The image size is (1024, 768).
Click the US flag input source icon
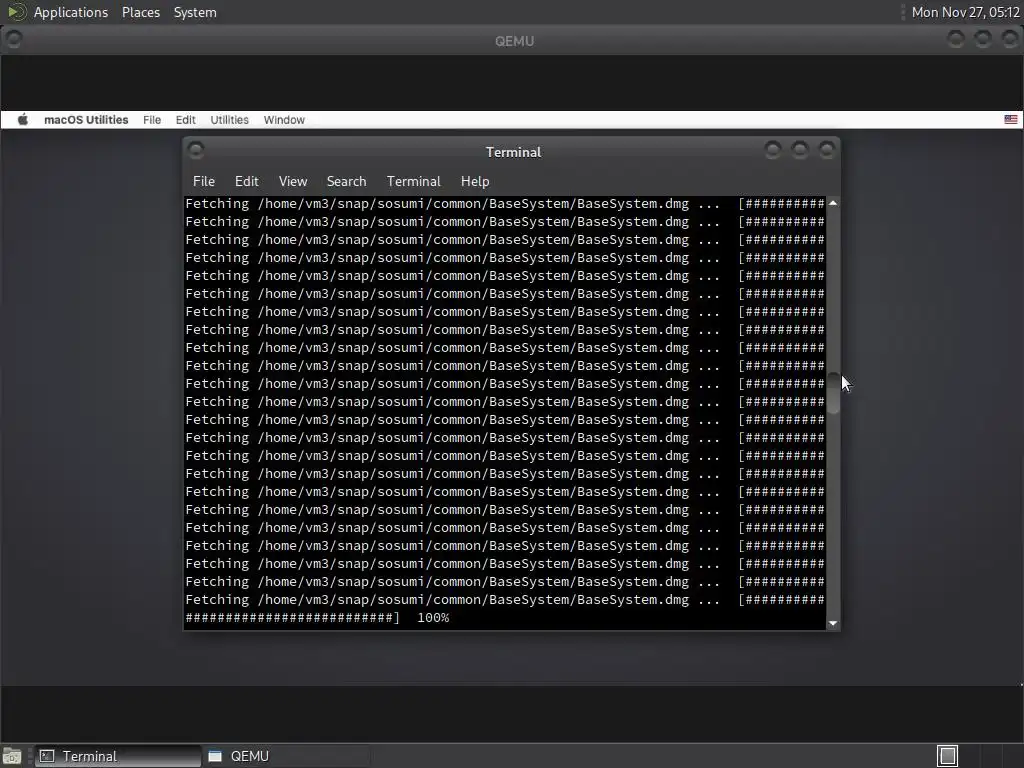coord(1010,120)
